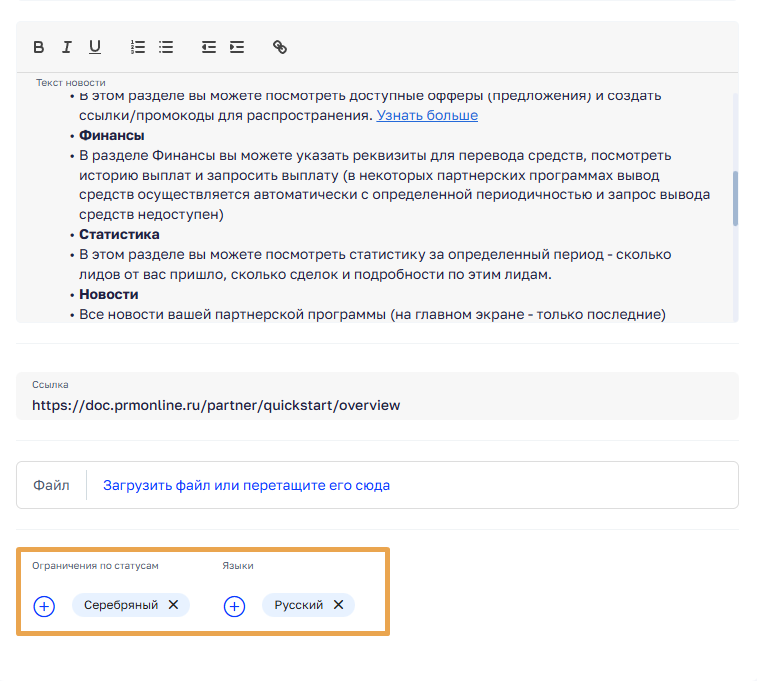Open the Узнать больше link
This screenshot has width=757, height=681.
pos(427,115)
